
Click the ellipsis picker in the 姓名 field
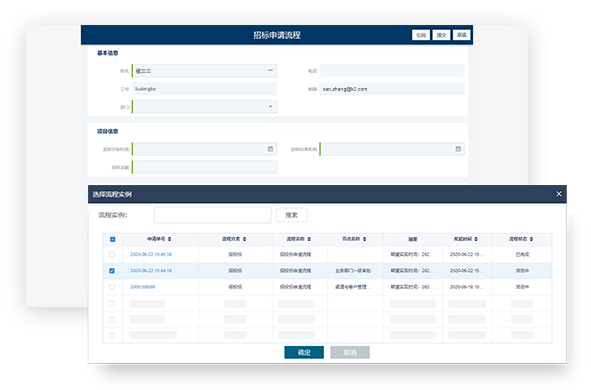(x=270, y=70)
